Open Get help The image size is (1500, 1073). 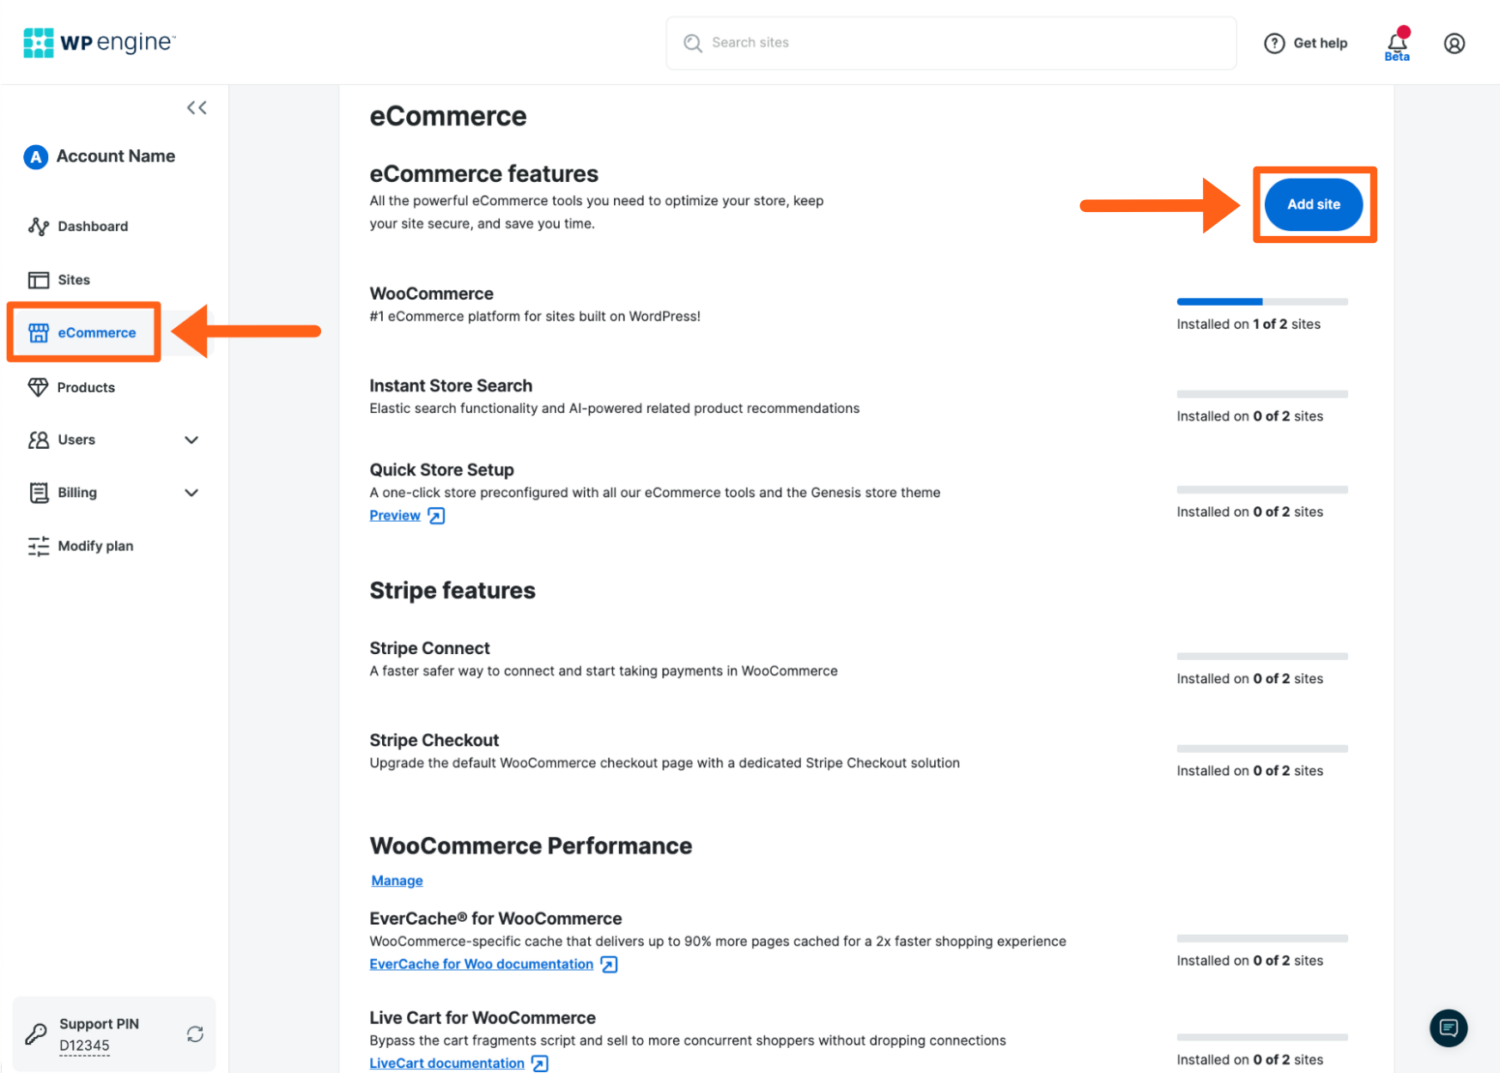point(1305,43)
